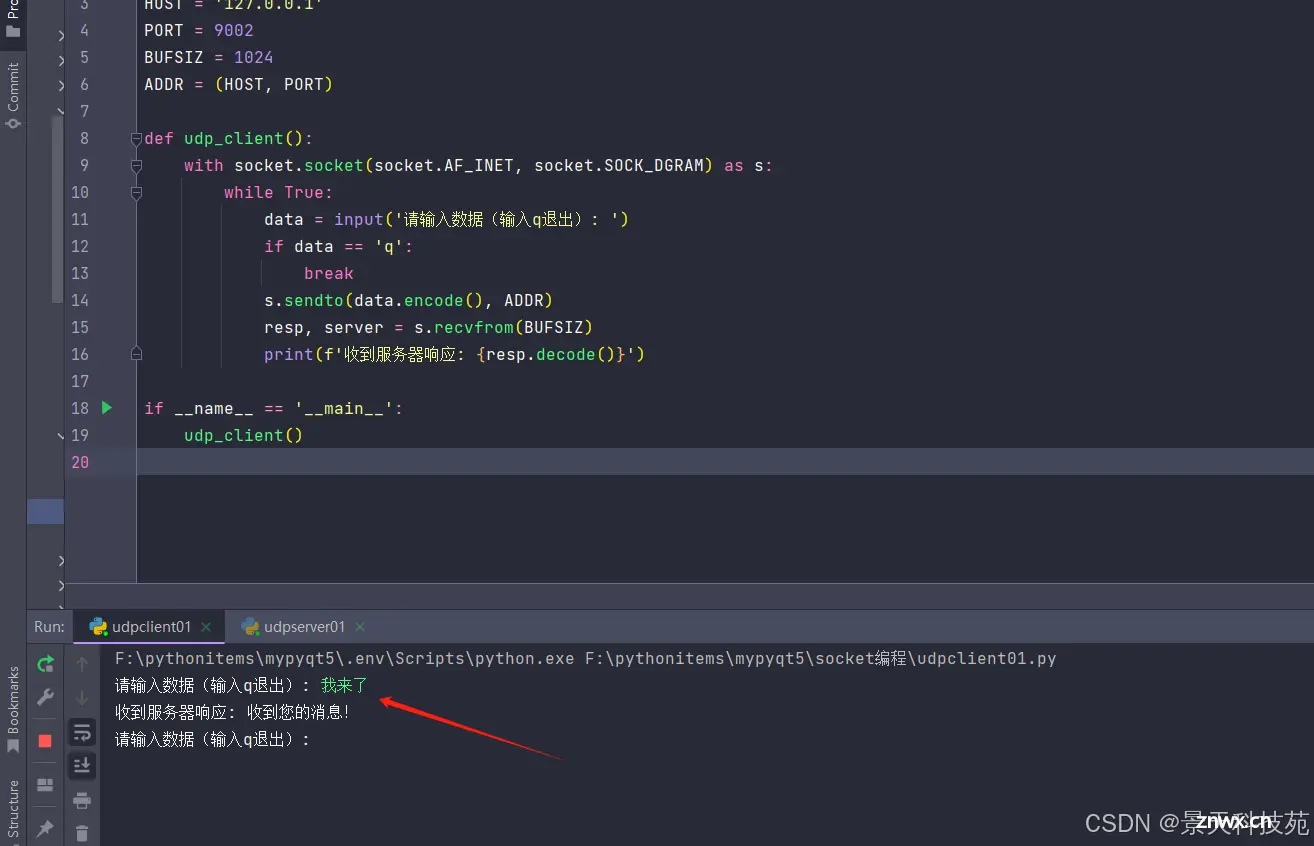
Task: Click 's.sendto(data.encode(), ADDR)' line
Action: pos(409,300)
